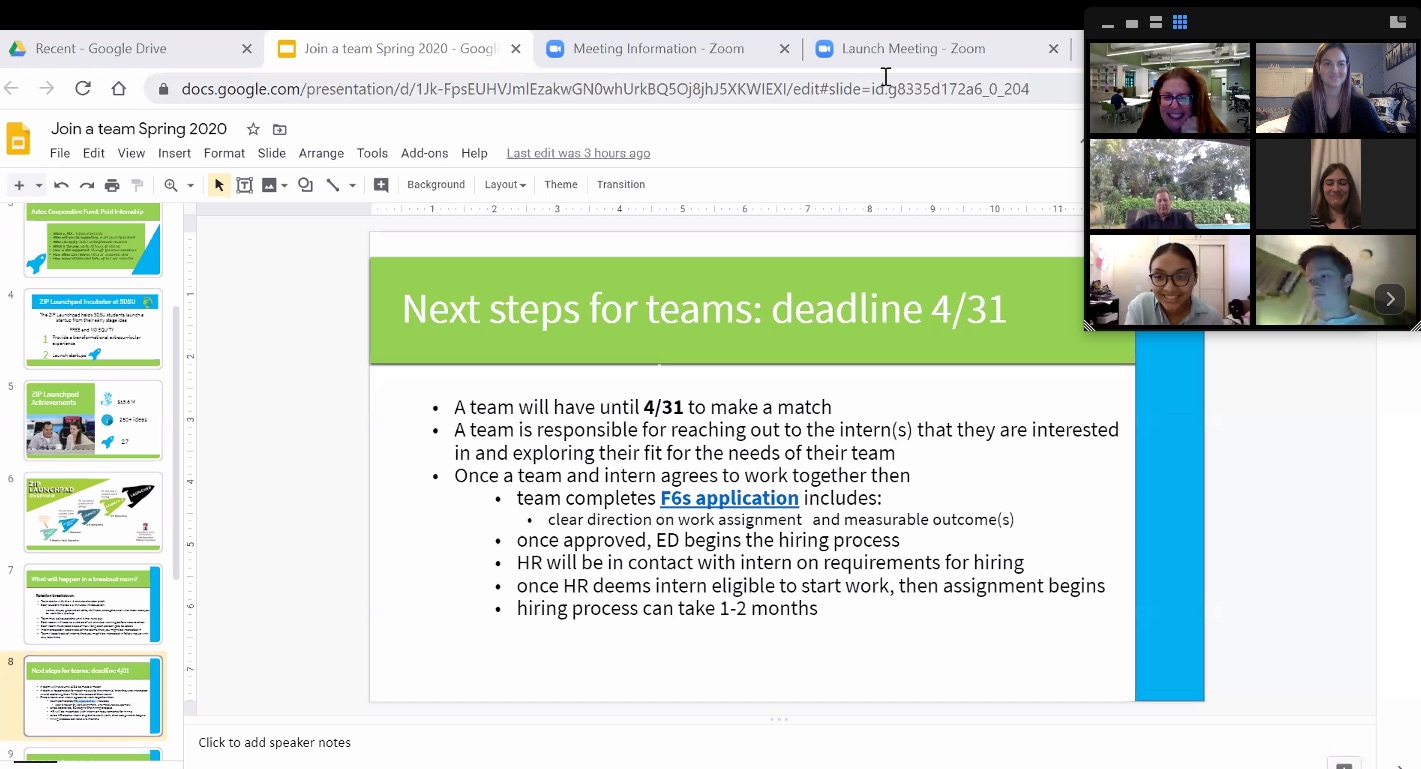Click the Zoom magnifier tool
The width and height of the screenshot is (1421, 769).
pyautogui.click(x=171, y=185)
